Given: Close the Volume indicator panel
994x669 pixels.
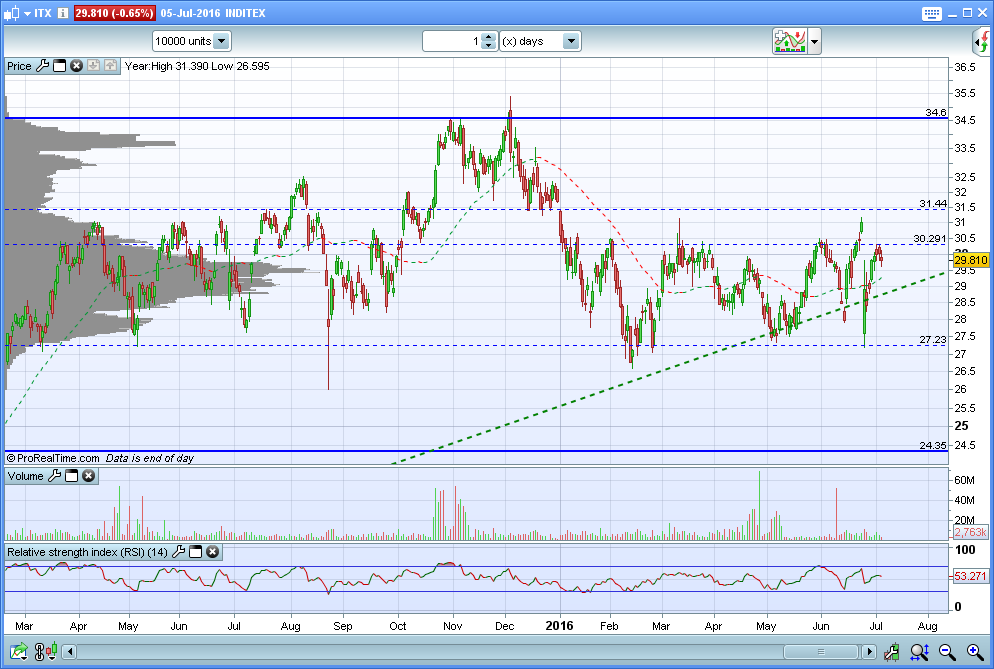Looking at the screenshot, I should pos(88,476).
